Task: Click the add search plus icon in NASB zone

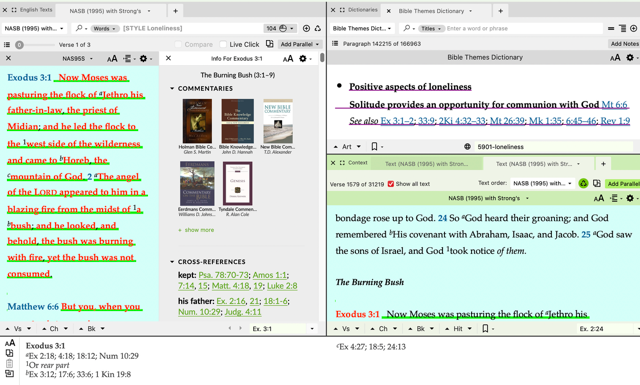Action: pyautogui.click(x=306, y=28)
